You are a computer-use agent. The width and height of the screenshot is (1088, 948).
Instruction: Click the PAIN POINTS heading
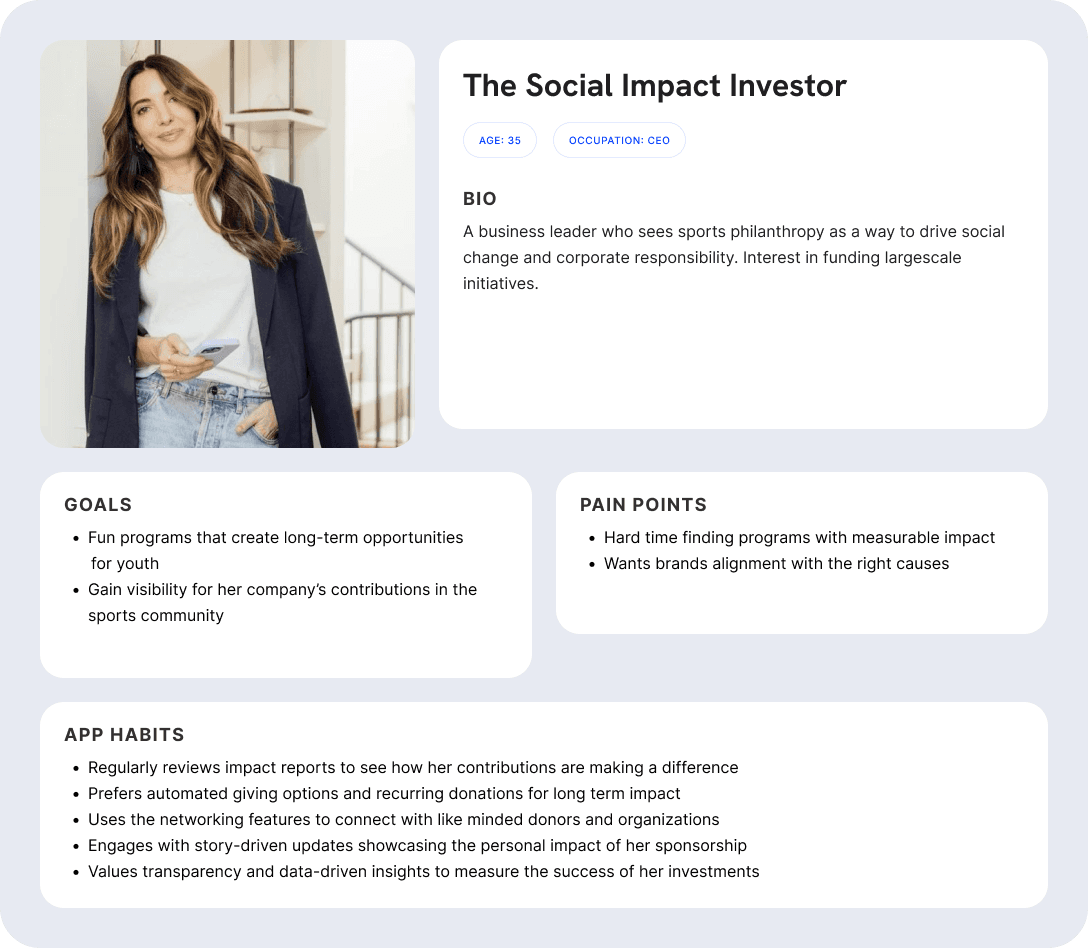coord(643,505)
